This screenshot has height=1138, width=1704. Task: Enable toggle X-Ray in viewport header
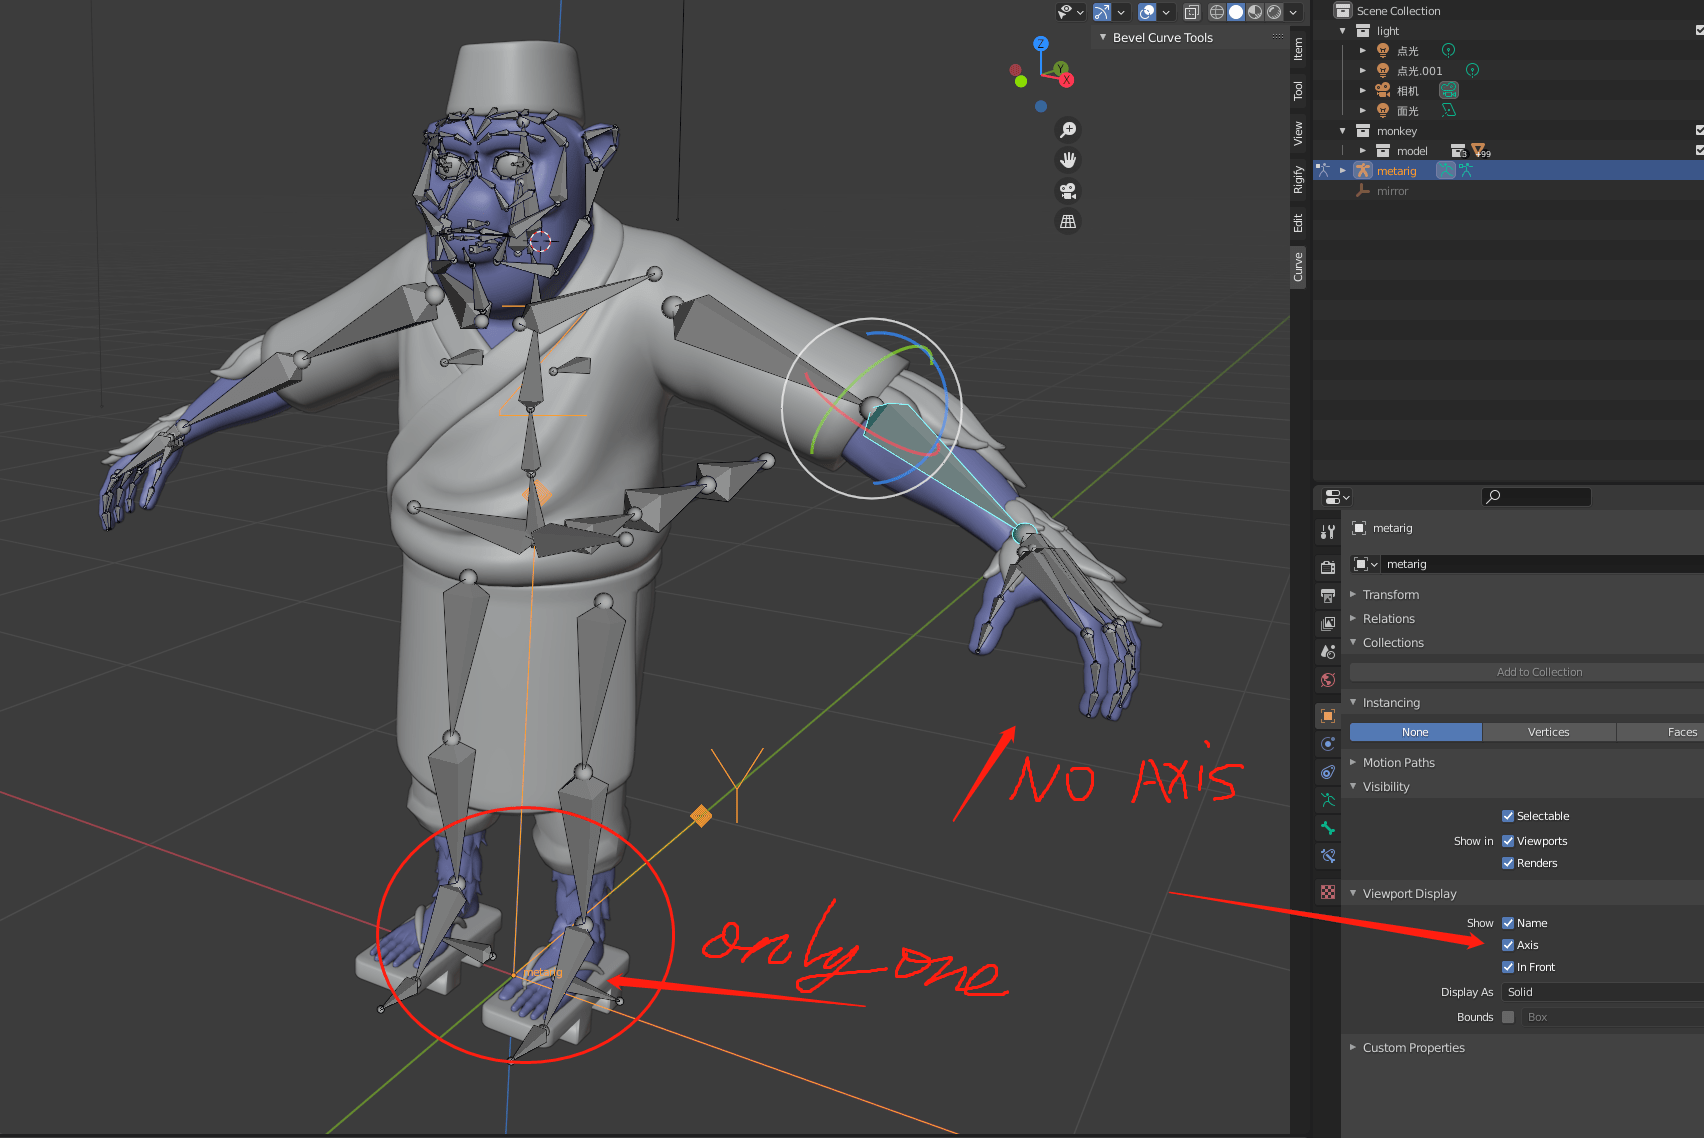[1191, 12]
